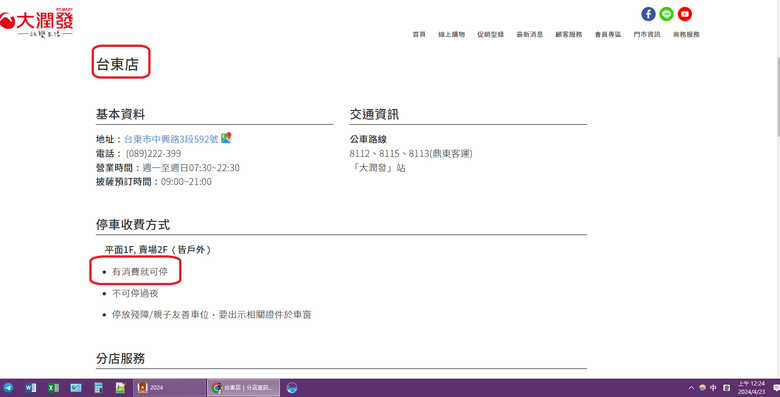
Task: Open the Calculator taskbar icon
Action: [x=98, y=388]
